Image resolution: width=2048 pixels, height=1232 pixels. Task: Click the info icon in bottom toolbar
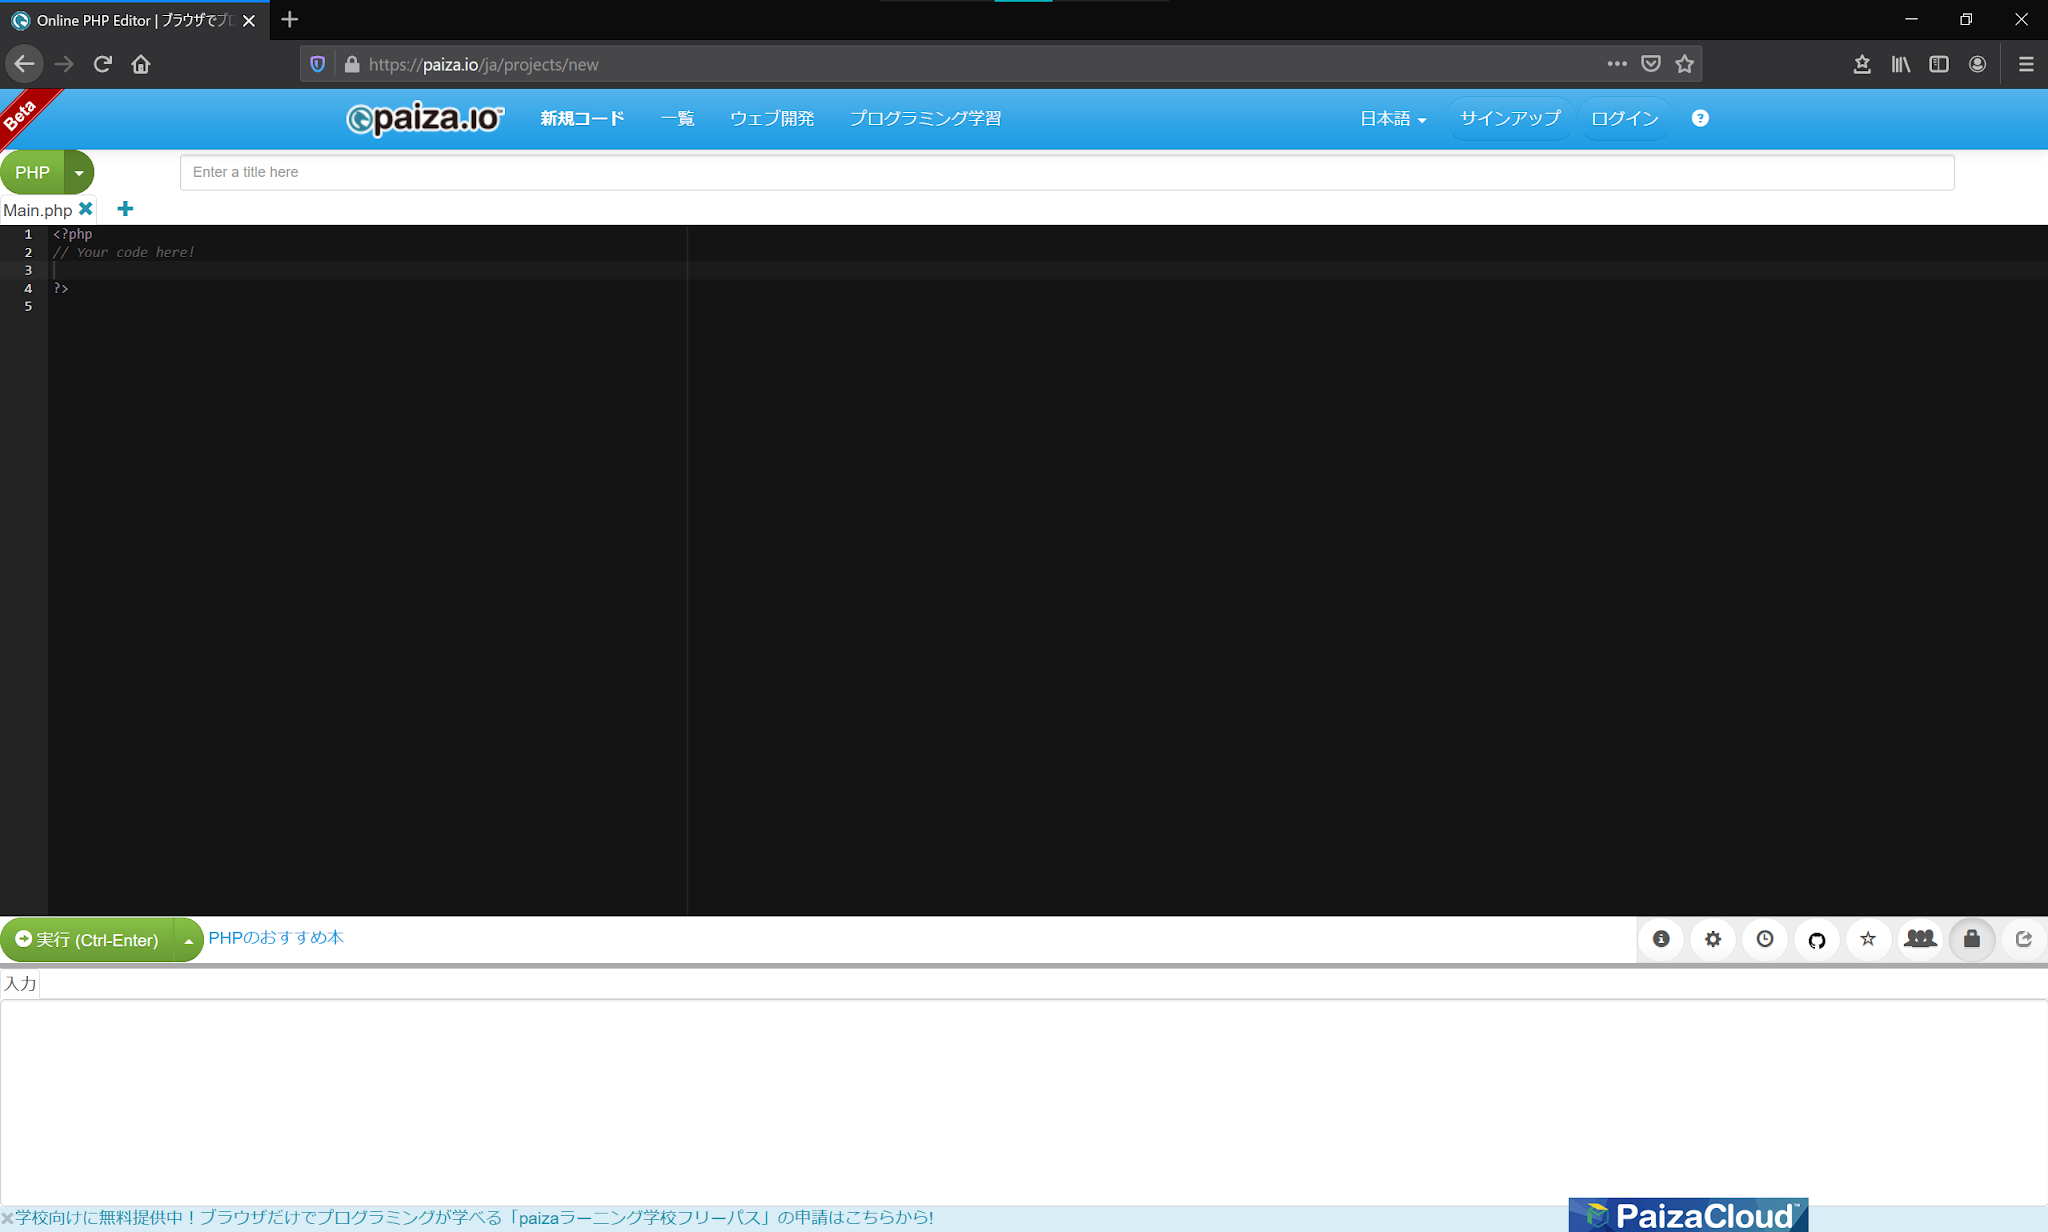pos(1661,939)
